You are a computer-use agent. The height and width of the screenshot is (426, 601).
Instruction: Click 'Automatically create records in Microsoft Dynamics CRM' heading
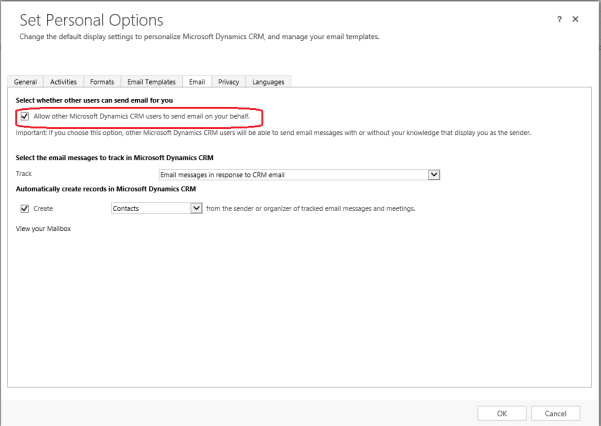pyautogui.click(x=106, y=189)
